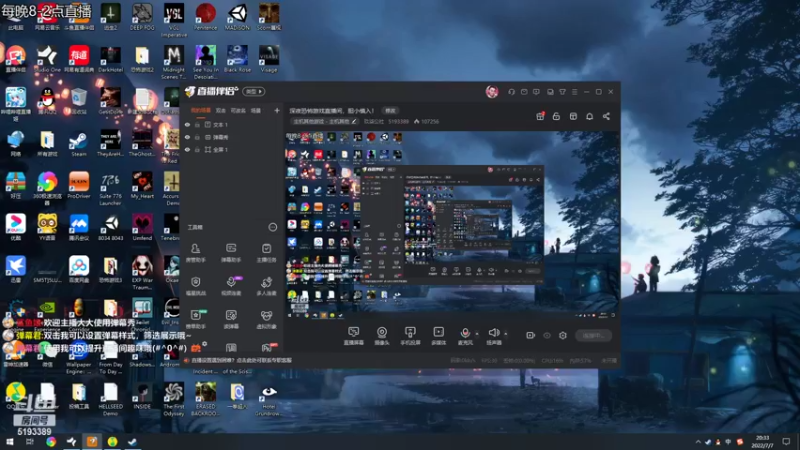The height and width of the screenshot is (450, 800).
Task: Switch to the second scene tab
Action: (x=220, y=110)
